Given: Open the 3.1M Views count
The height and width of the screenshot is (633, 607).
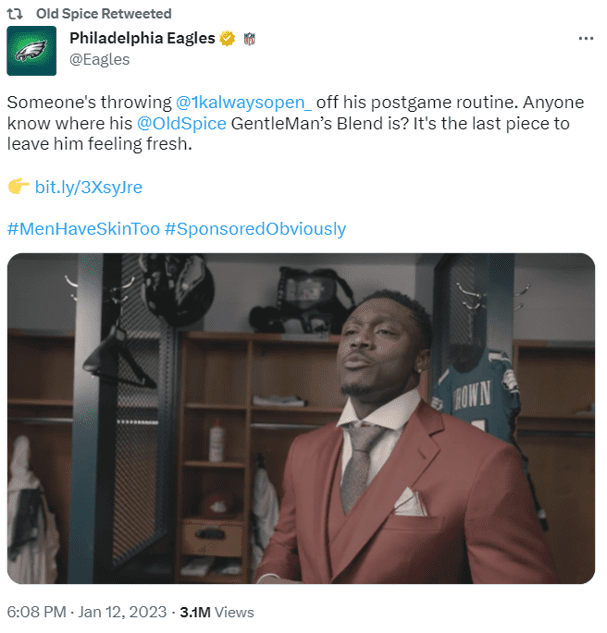Looking at the screenshot, I should point(217,612).
